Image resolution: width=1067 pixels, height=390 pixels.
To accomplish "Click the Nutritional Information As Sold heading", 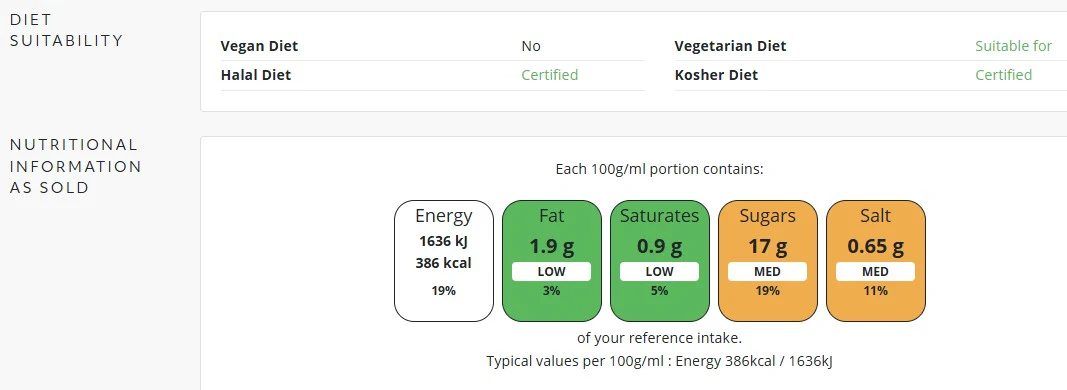I will click(x=76, y=166).
